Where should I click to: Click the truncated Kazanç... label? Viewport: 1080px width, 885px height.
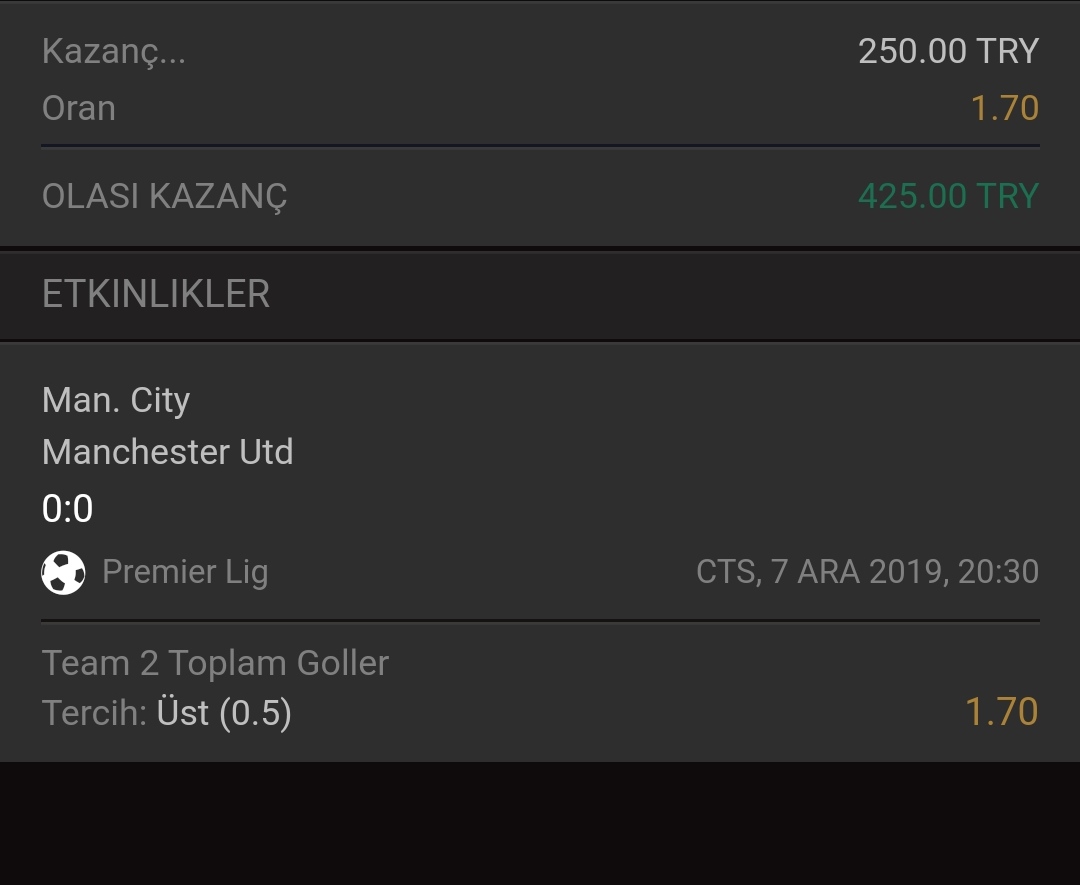coord(114,51)
